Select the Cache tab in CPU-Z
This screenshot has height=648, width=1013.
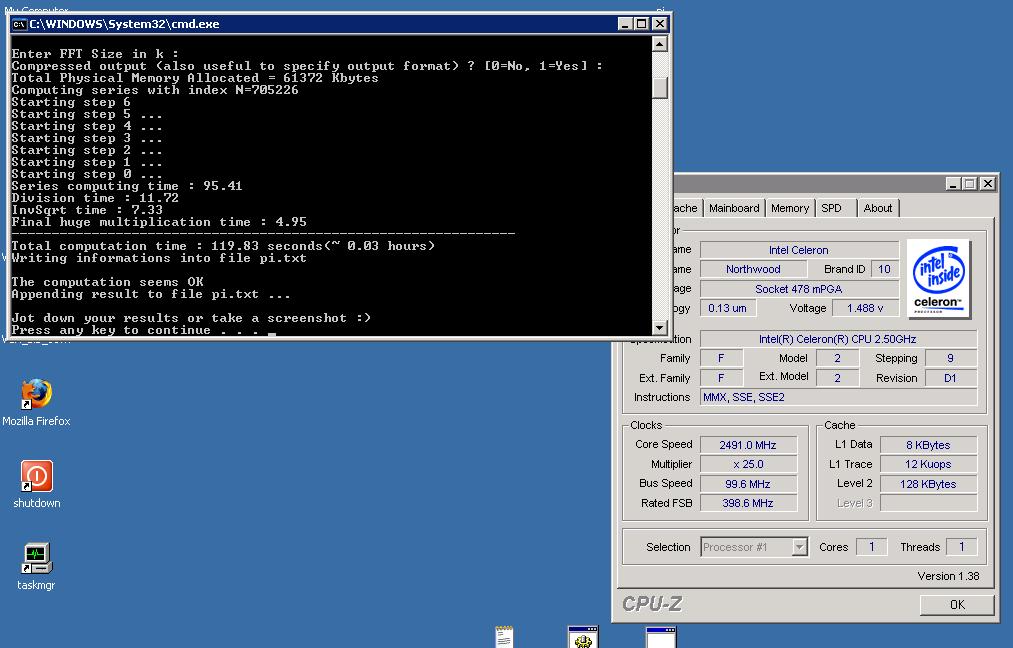pos(685,208)
